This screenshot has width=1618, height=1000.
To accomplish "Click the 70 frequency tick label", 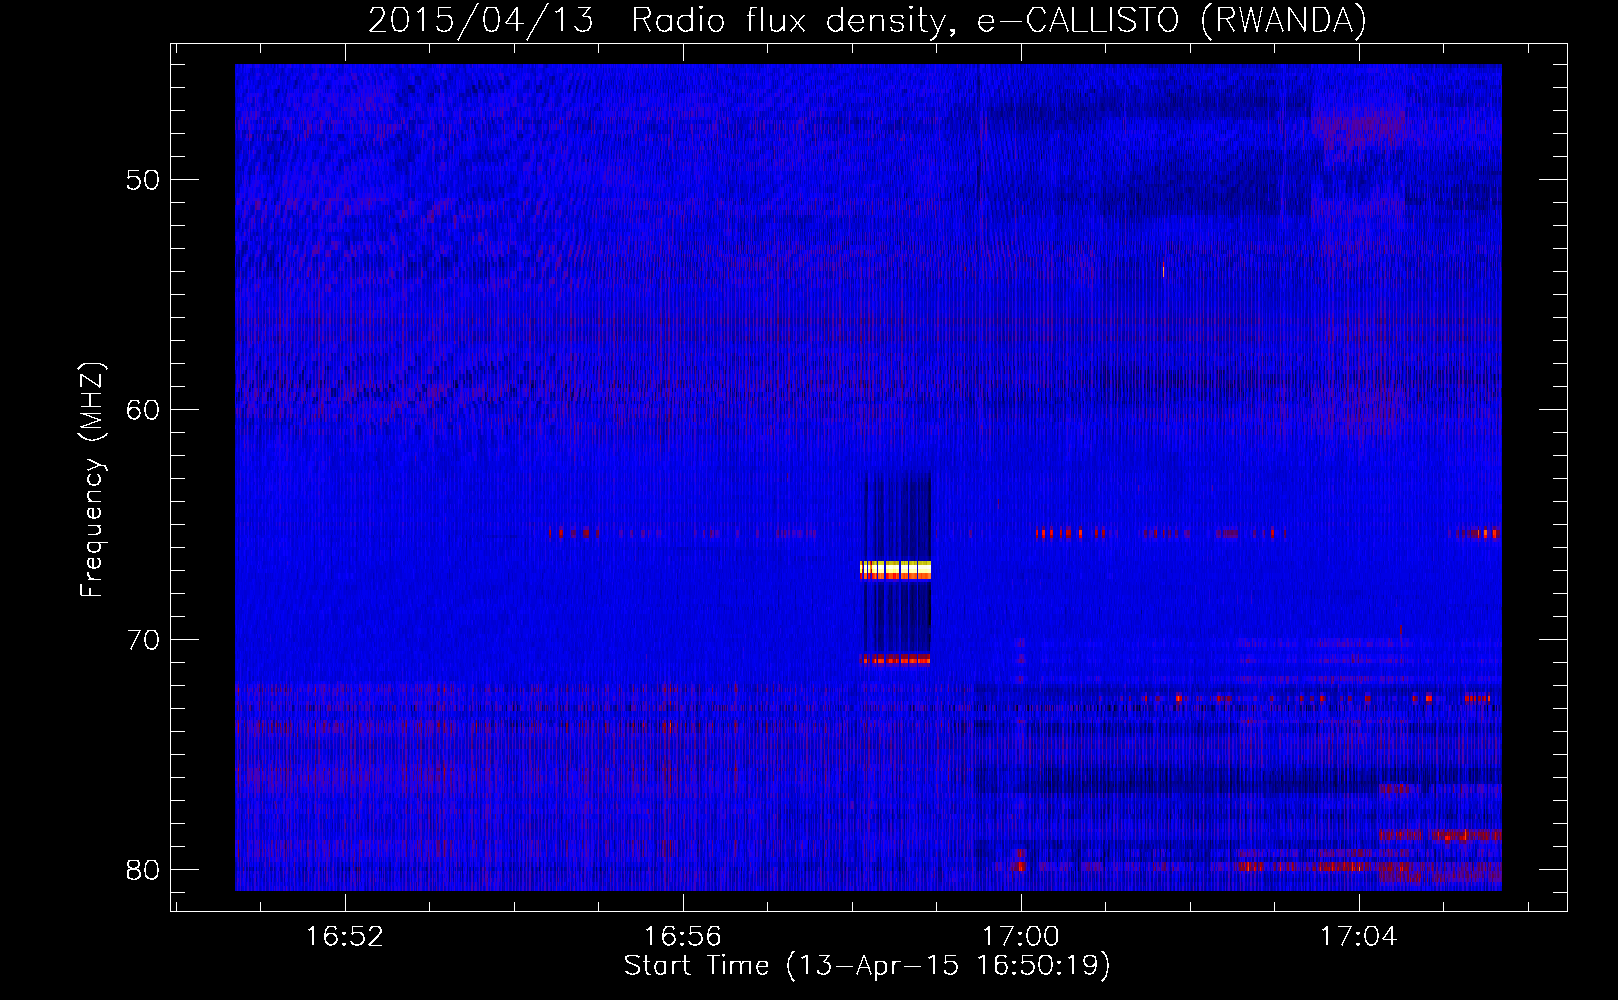I will pyautogui.click(x=143, y=640).
